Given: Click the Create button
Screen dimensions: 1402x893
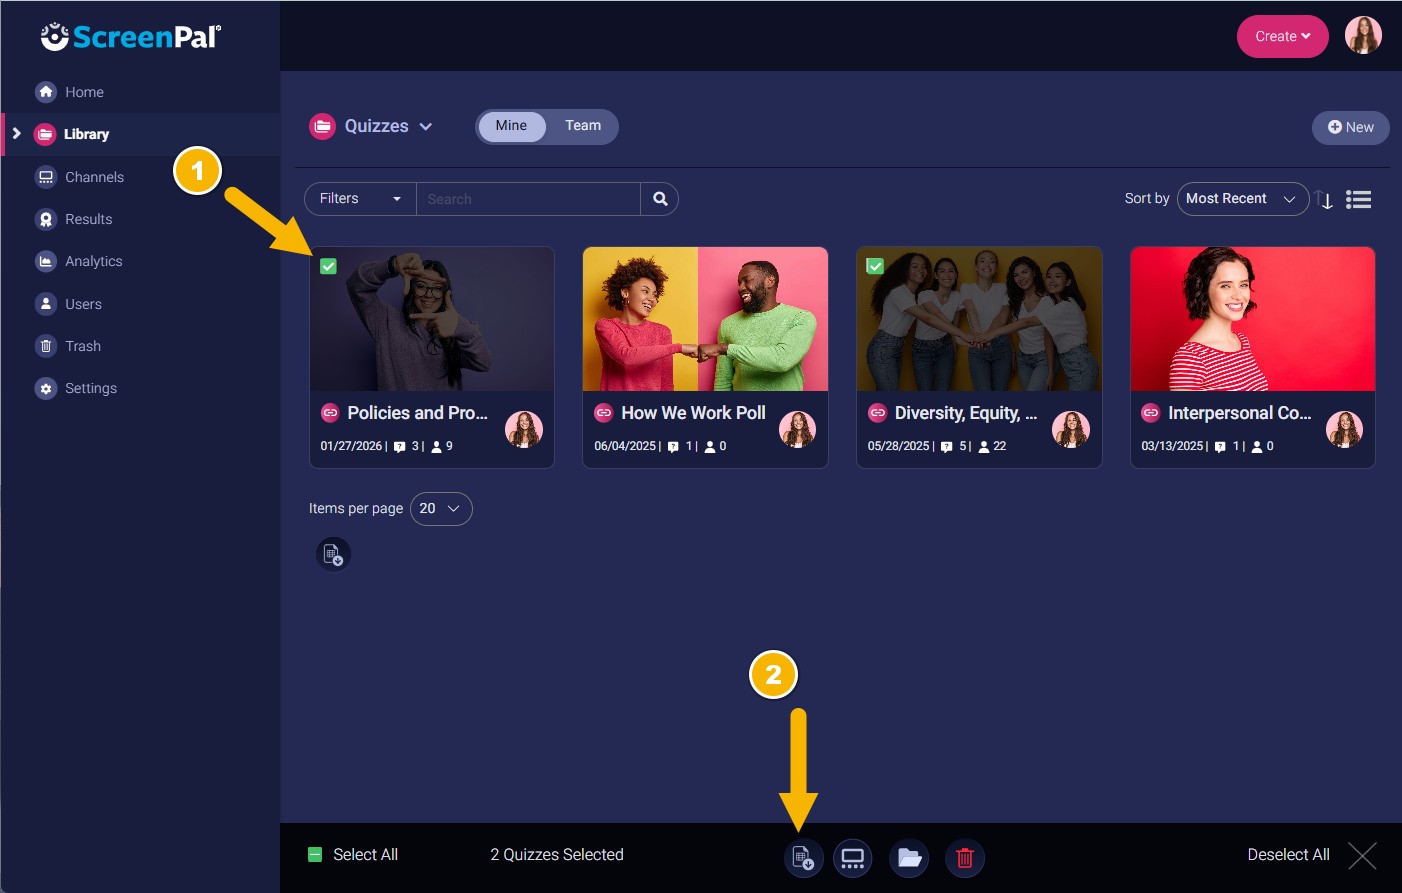Looking at the screenshot, I should pos(1282,37).
